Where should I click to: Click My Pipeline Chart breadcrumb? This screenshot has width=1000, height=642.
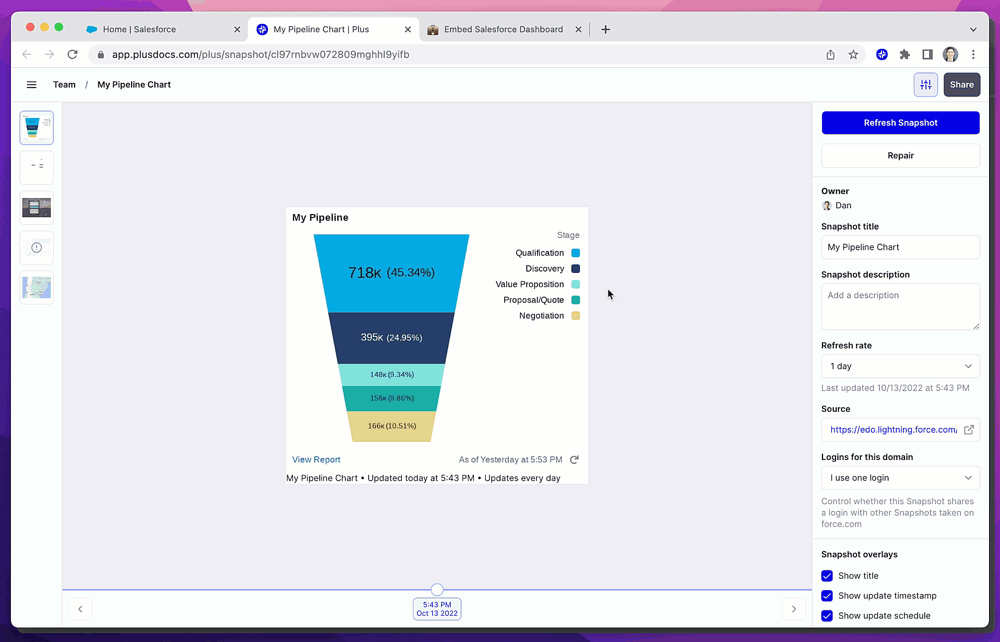click(x=134, y=85)
